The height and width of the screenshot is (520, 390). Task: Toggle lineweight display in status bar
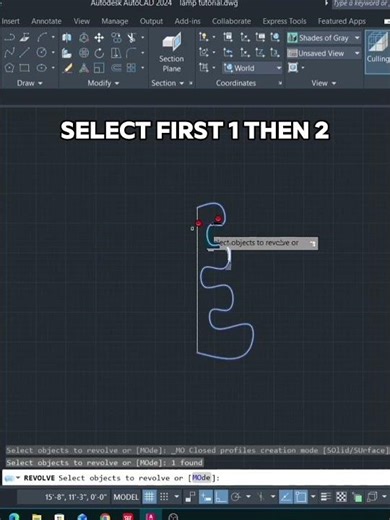coord(326,497)
